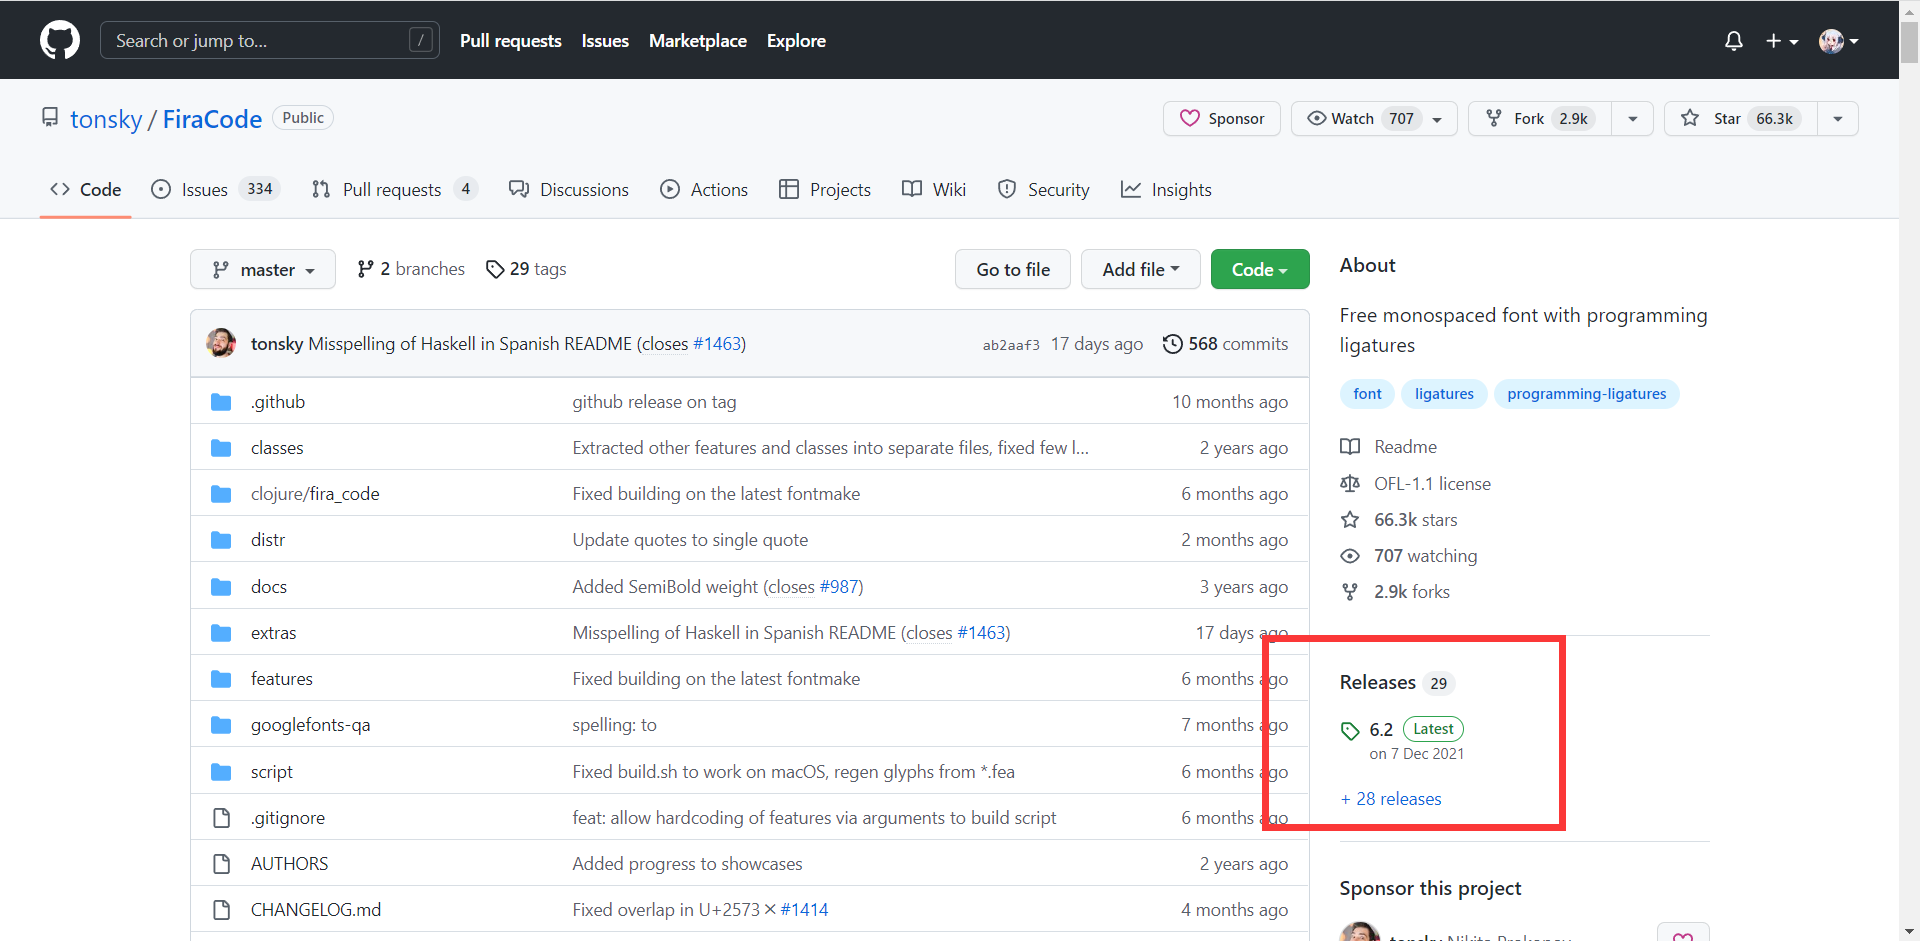Image resolution: width=1920 pixels, height=941 pixels.
Task: Open the CHANGELOG.md file
Action: [x=316, y=910]
